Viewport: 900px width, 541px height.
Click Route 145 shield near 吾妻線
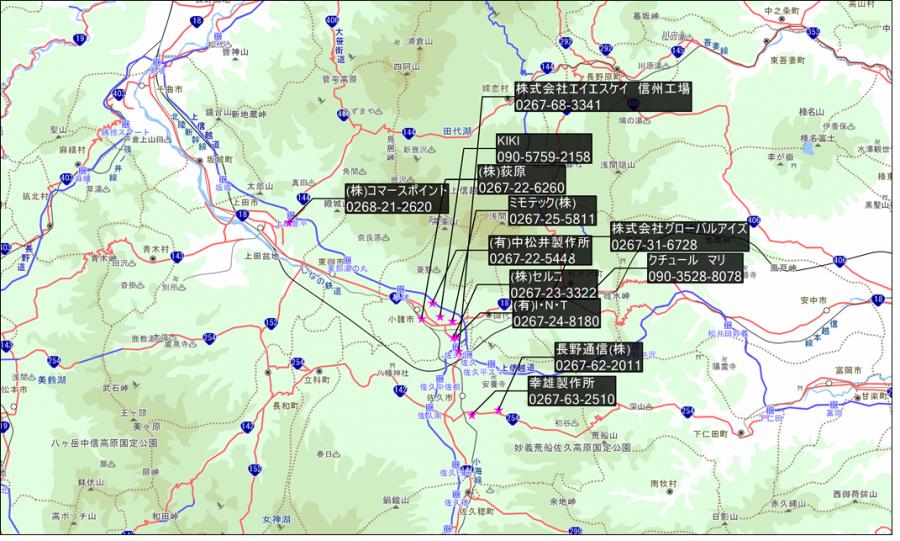pyautogui.click(x=678, y=52)
